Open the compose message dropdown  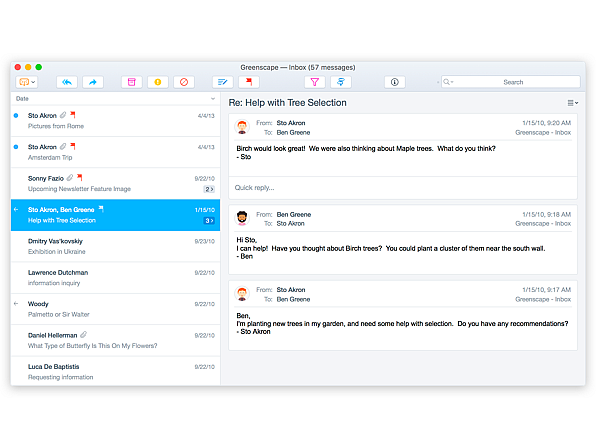pos(27,82)
